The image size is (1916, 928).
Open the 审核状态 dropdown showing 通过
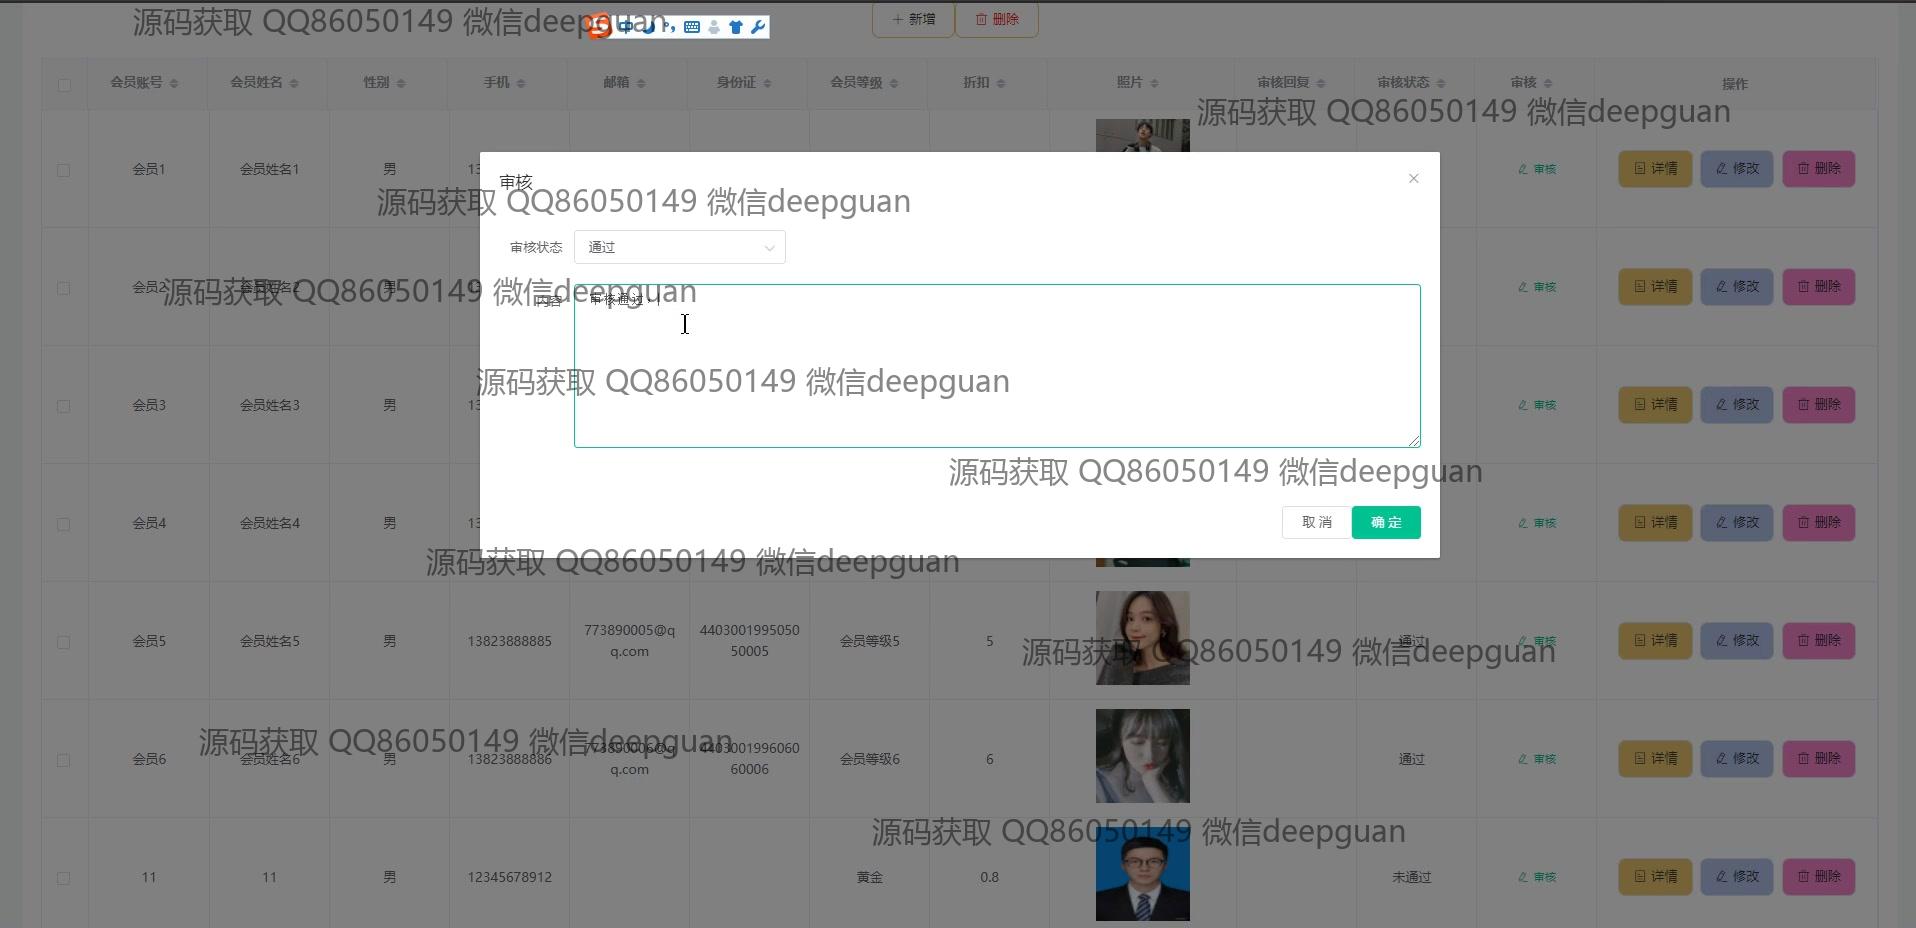coord(680,247)
